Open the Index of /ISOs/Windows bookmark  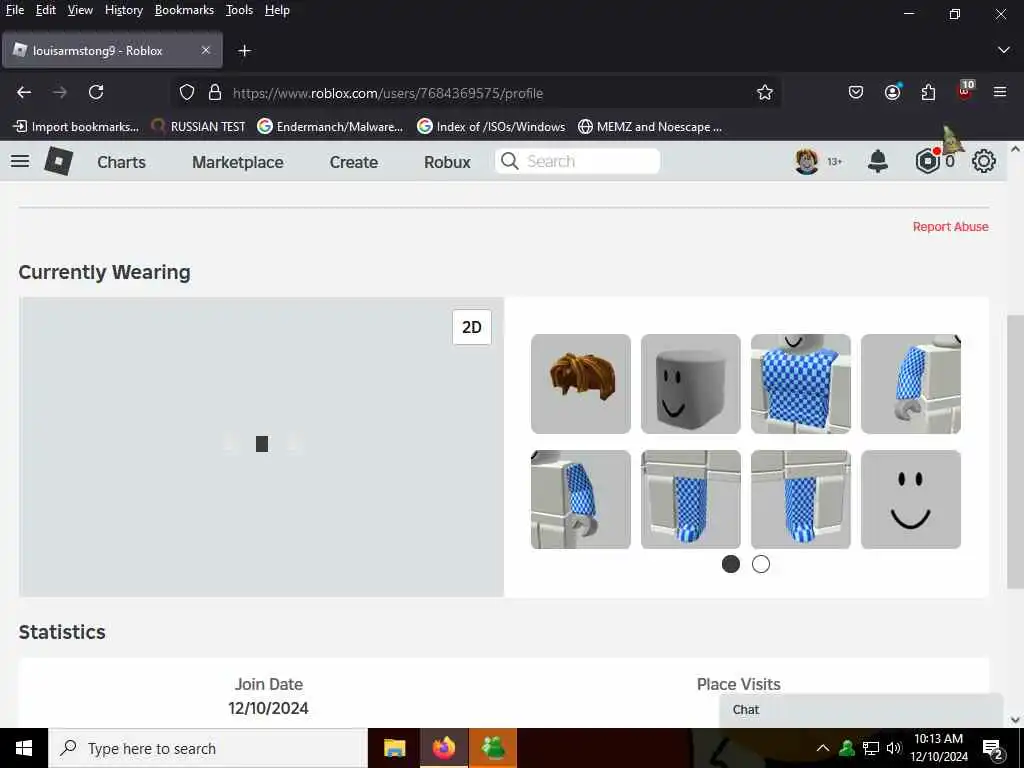tap(491, 127)
